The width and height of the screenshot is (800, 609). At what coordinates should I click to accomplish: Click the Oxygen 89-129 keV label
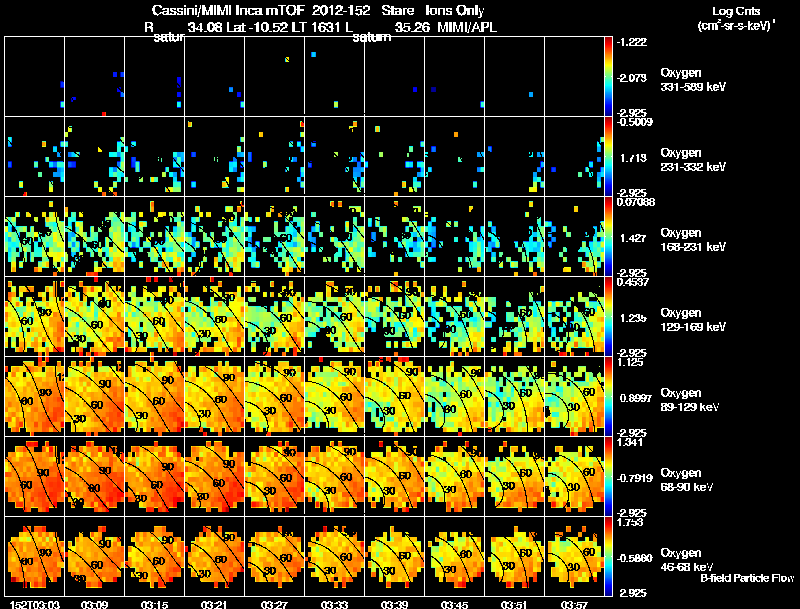click(x=690, y=400)
